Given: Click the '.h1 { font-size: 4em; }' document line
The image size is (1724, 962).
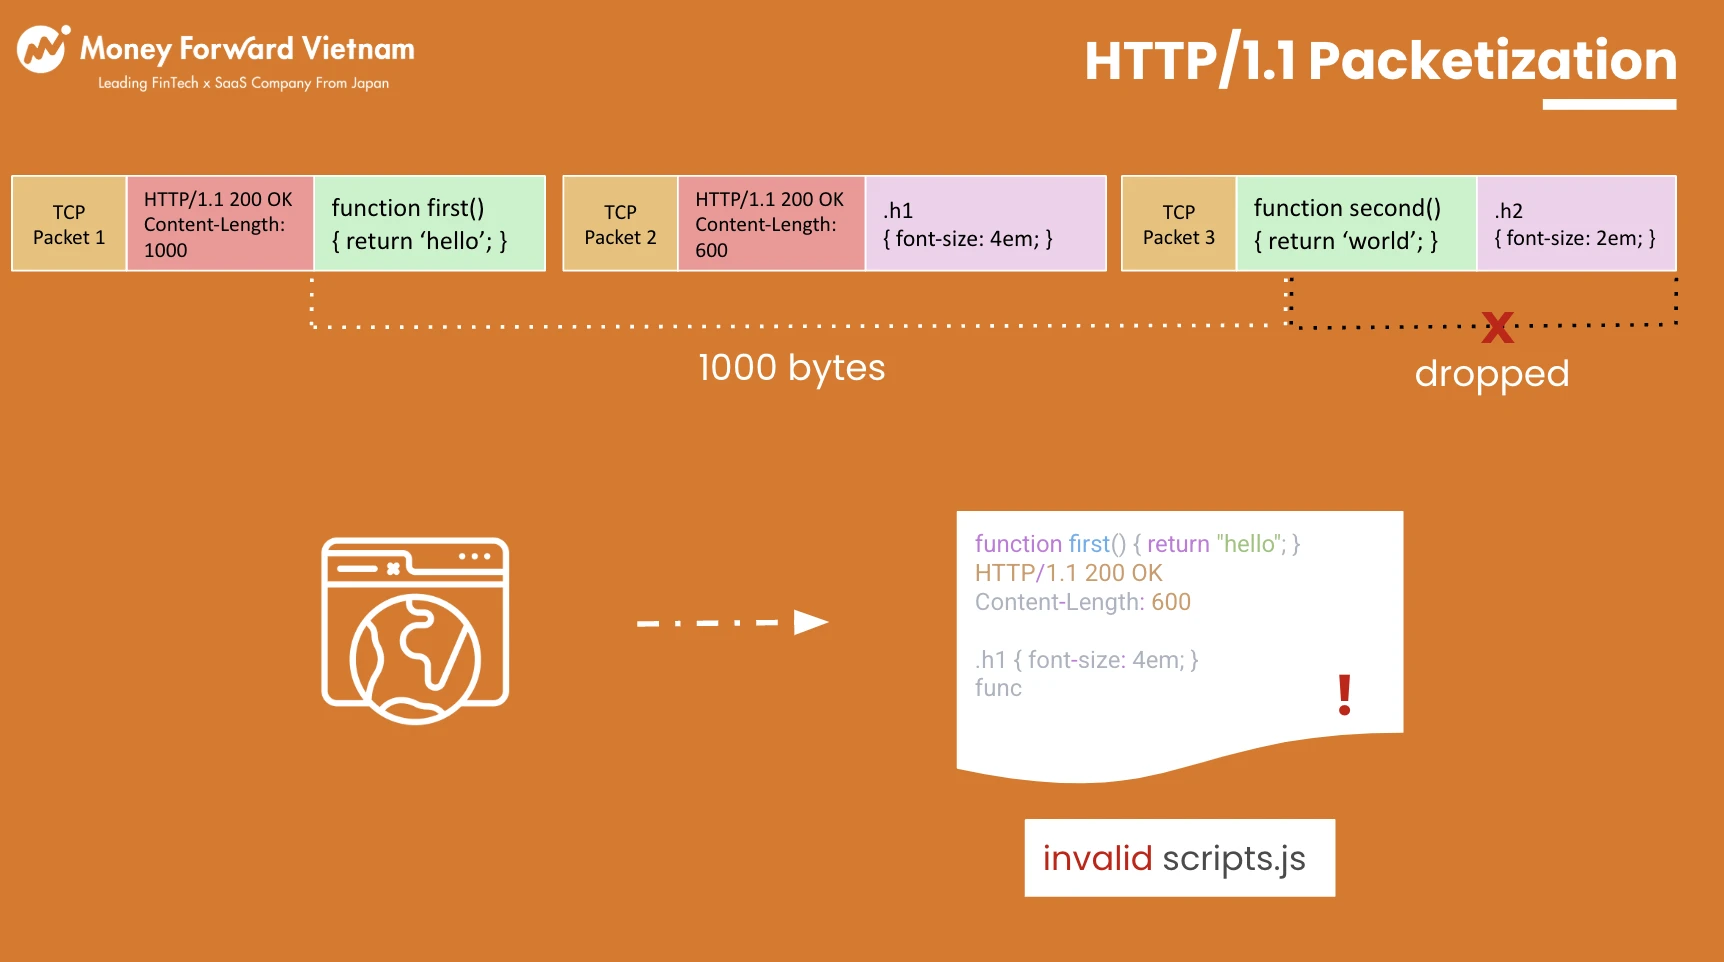Looking at the screenshot, I should pyautogui.click(x=1086, y=660).
